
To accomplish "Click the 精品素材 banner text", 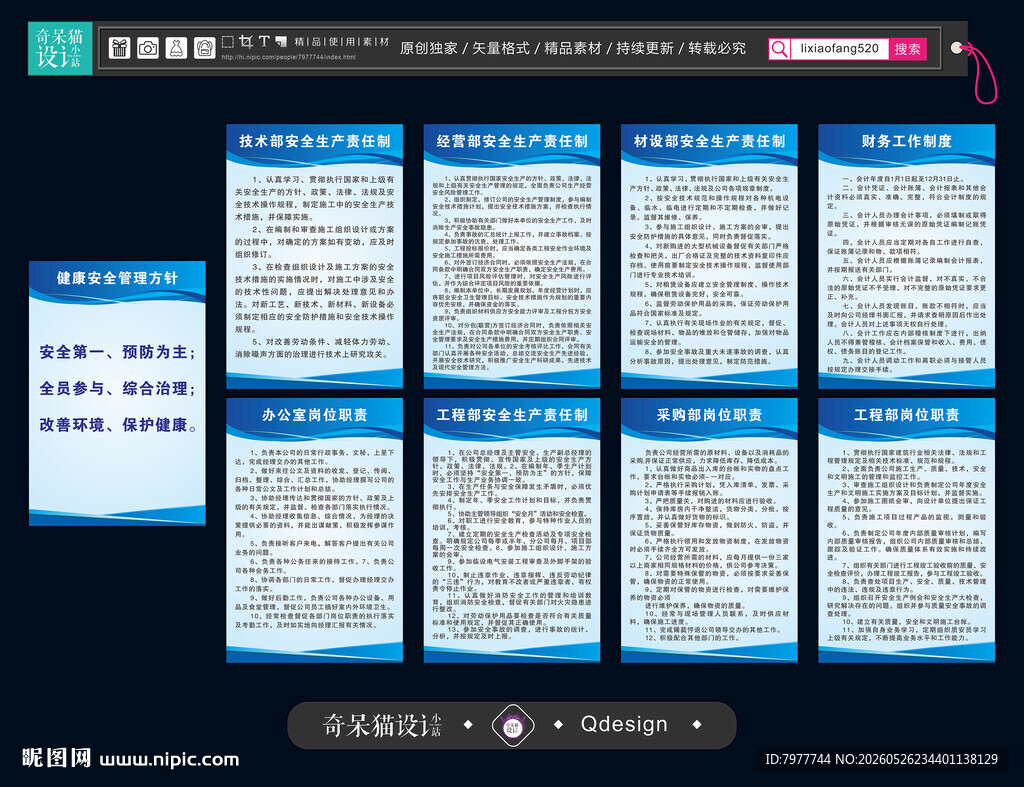I will point(573,48).
